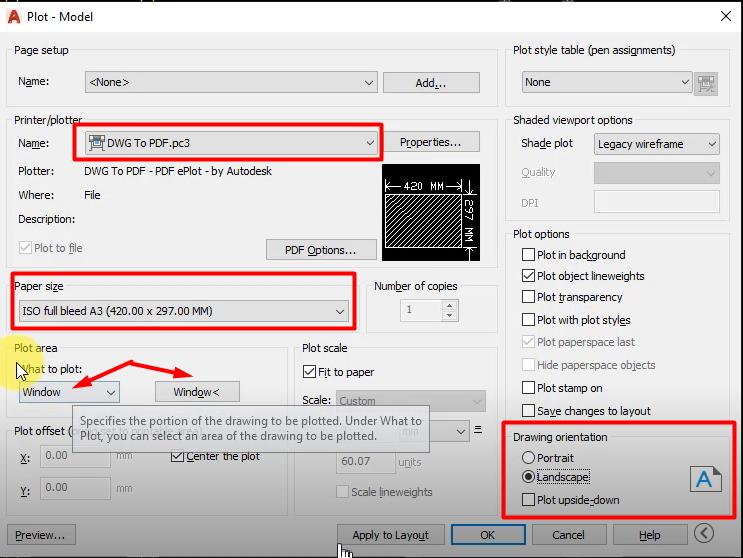
Task: Click the Preview... button
Action: click(x=41, y=535)
